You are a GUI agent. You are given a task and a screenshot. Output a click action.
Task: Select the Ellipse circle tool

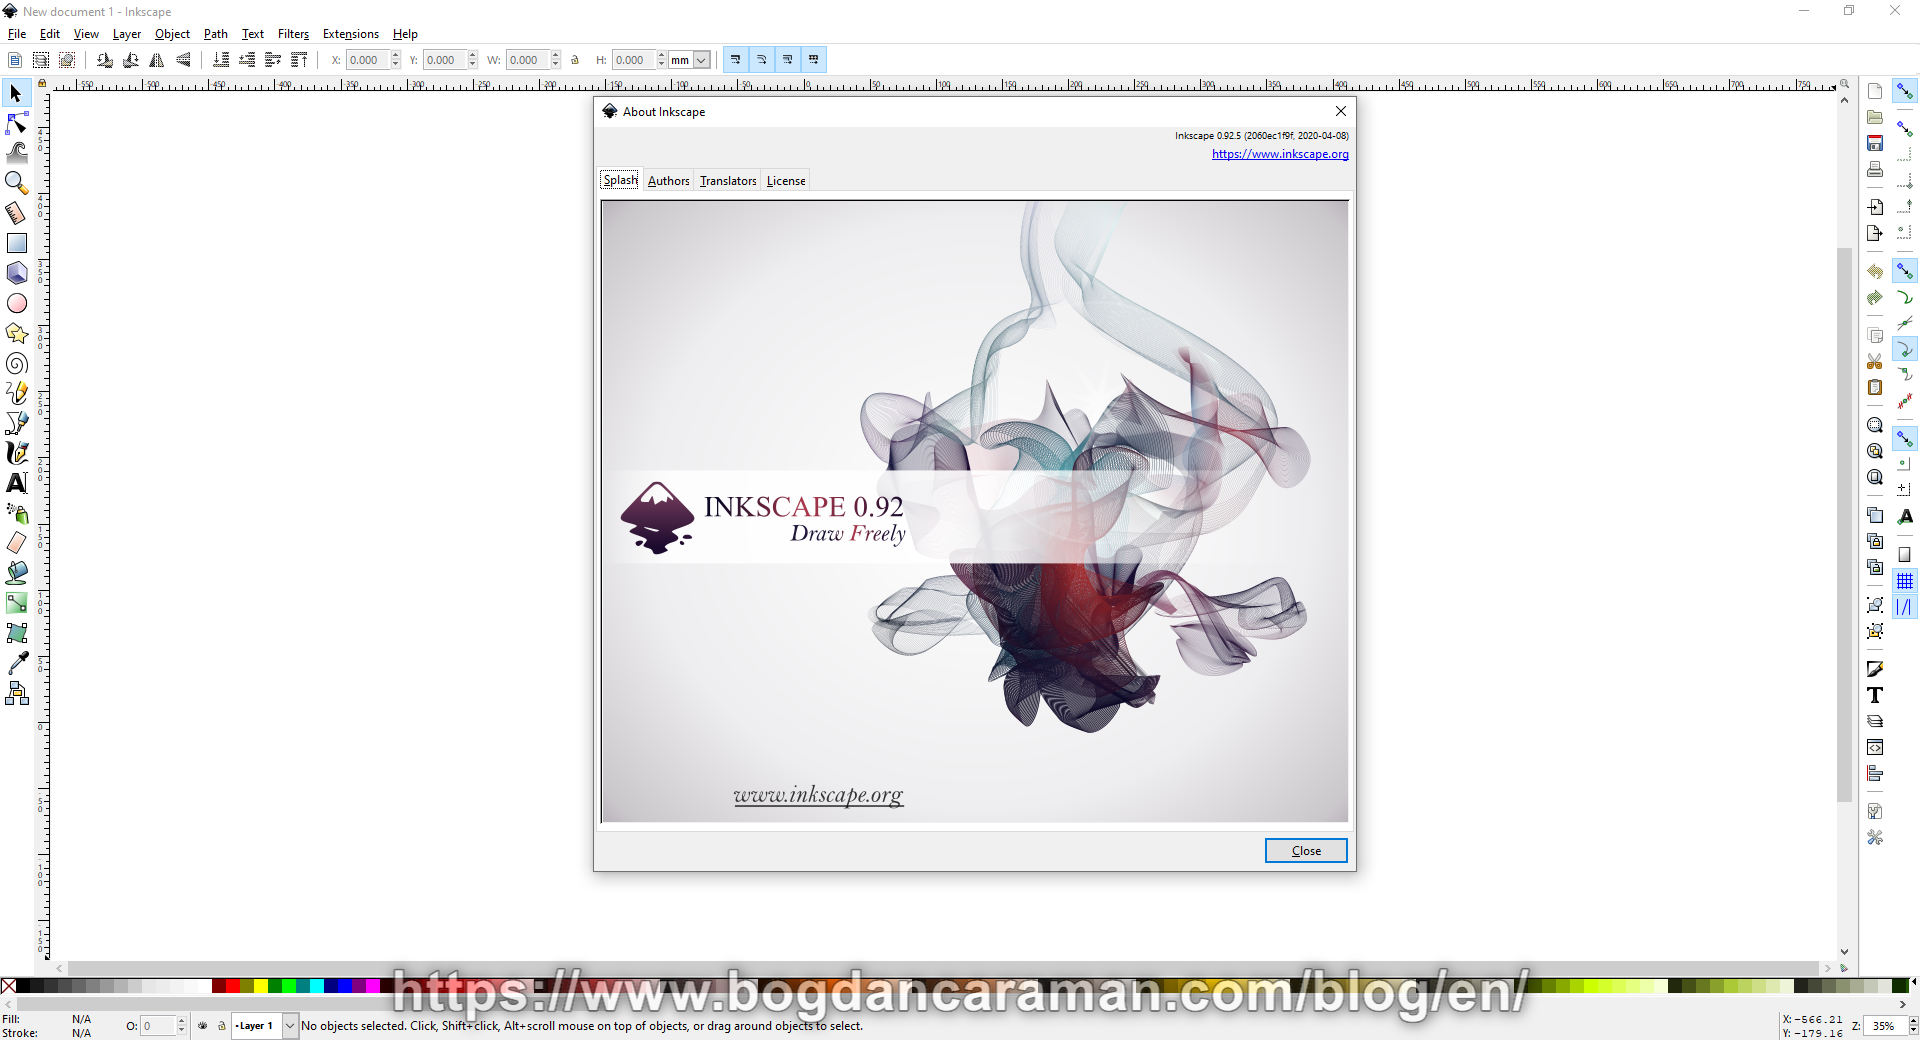point(16,303)
